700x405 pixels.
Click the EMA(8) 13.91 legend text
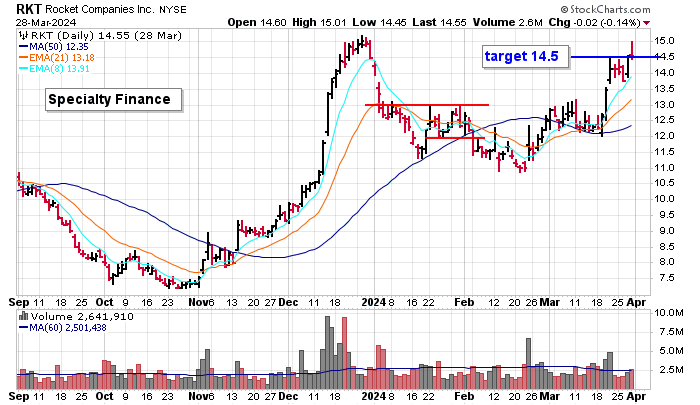pyautogui.click(x=59, y=69)
